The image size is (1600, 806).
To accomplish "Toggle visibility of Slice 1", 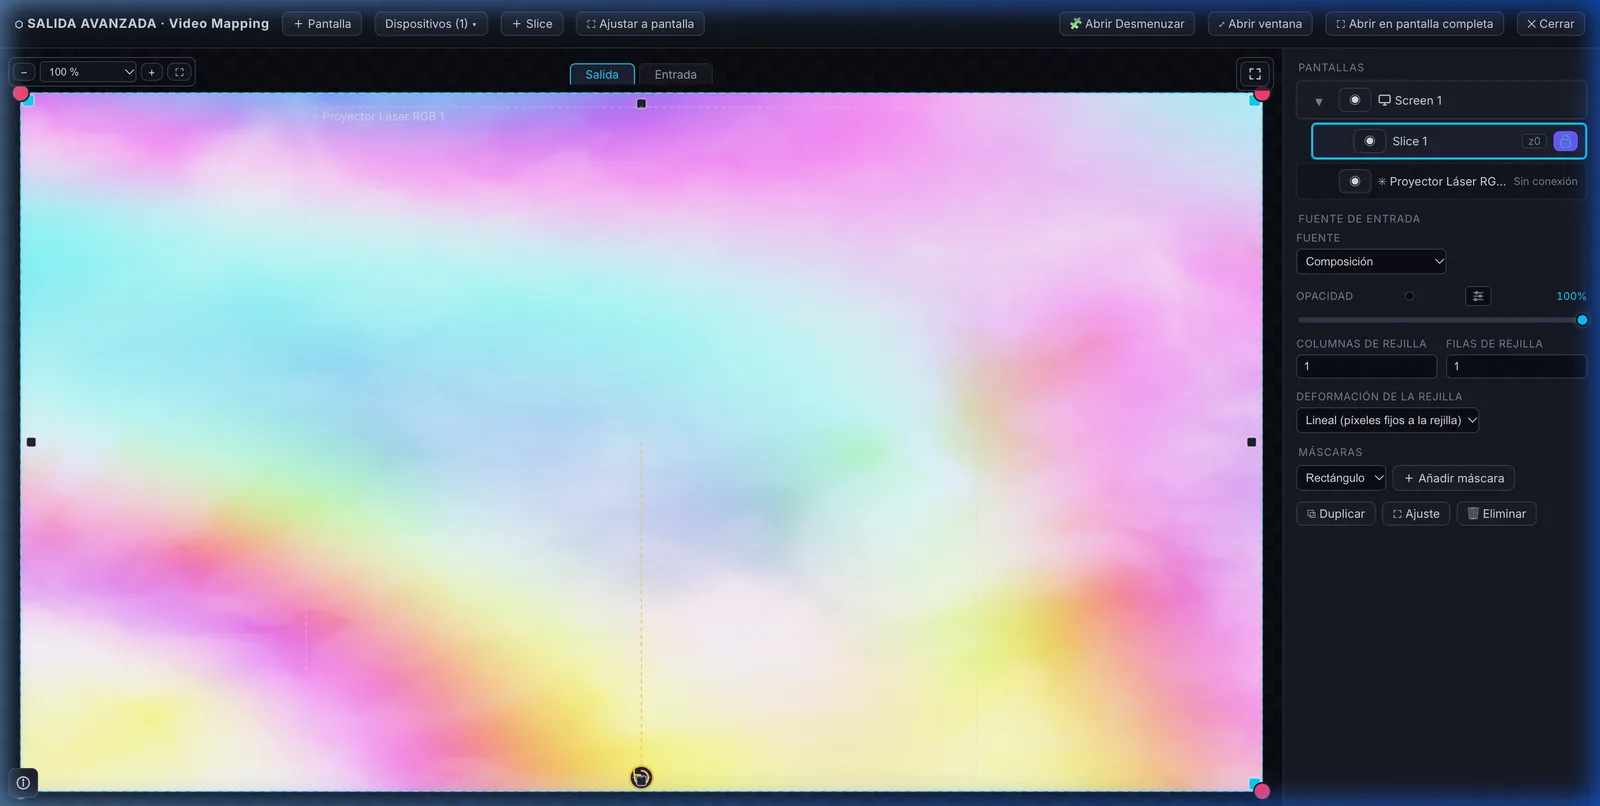I will (1370, 141).
